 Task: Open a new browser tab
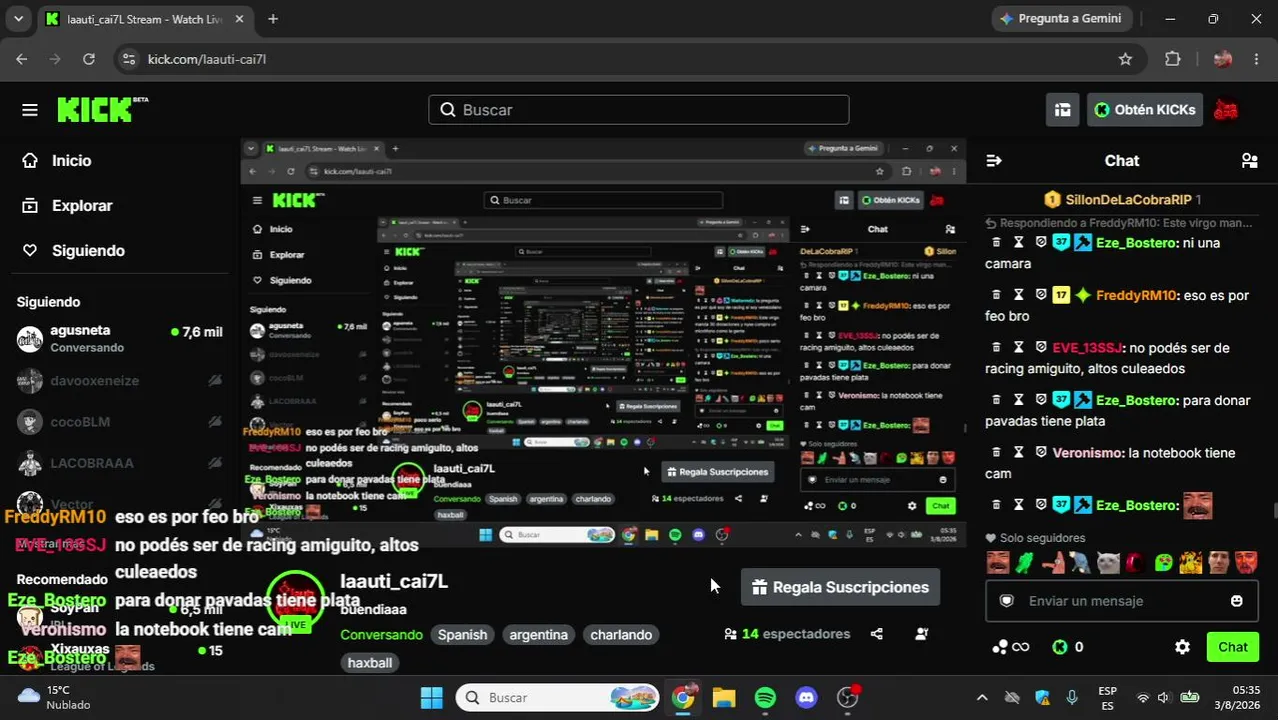[273, 19]
